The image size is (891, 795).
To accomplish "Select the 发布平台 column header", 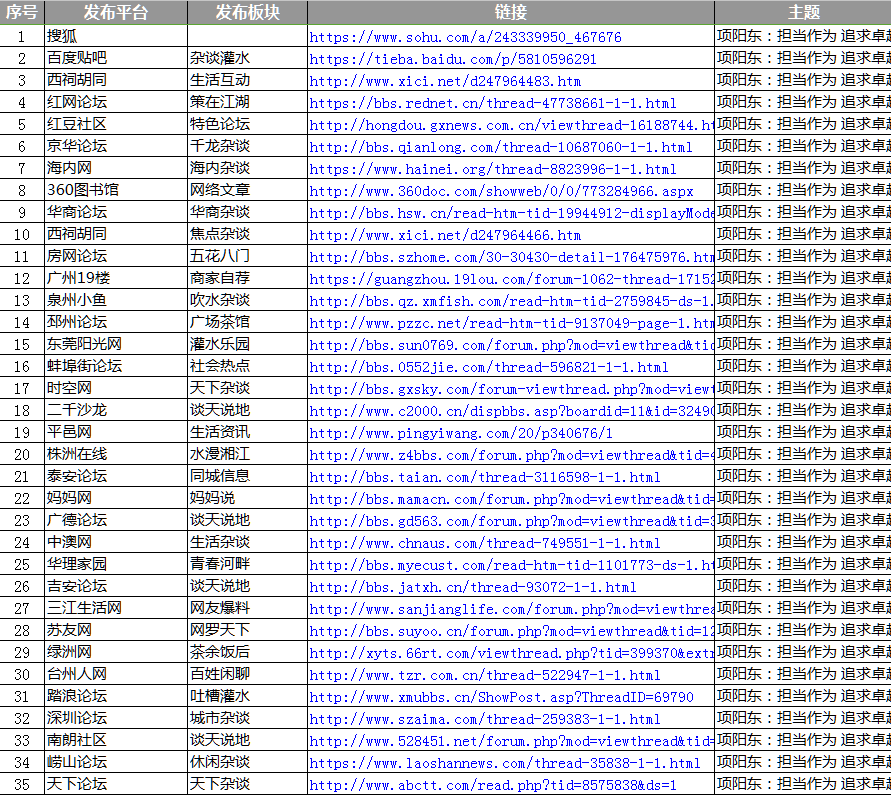I will (x=115, y=13).
